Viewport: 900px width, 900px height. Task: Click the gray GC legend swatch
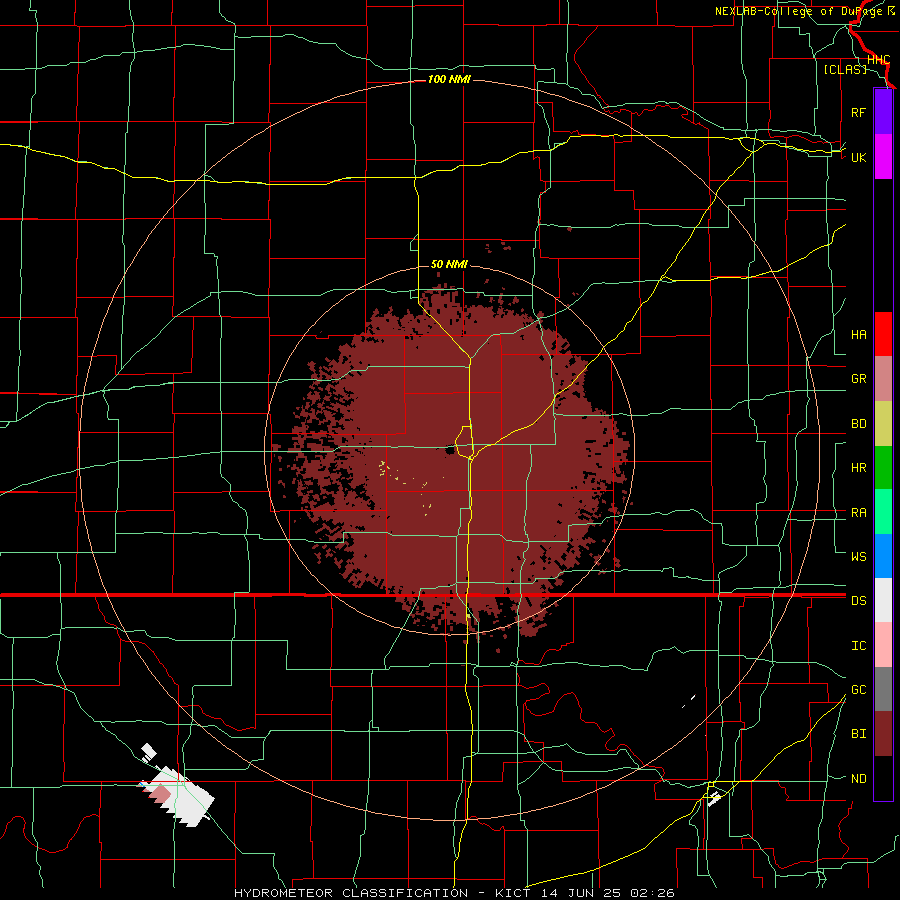point(883,689)
